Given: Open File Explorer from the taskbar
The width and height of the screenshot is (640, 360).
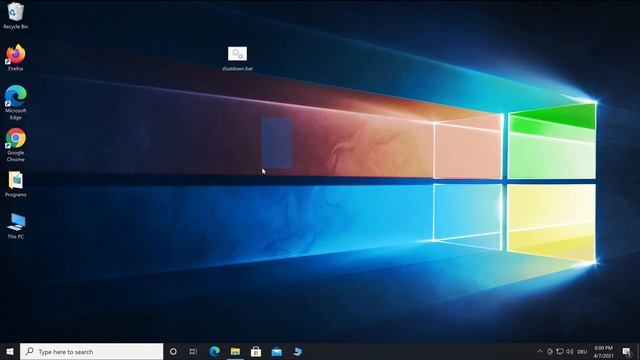Looking at the screenshot, I should 235,351.
